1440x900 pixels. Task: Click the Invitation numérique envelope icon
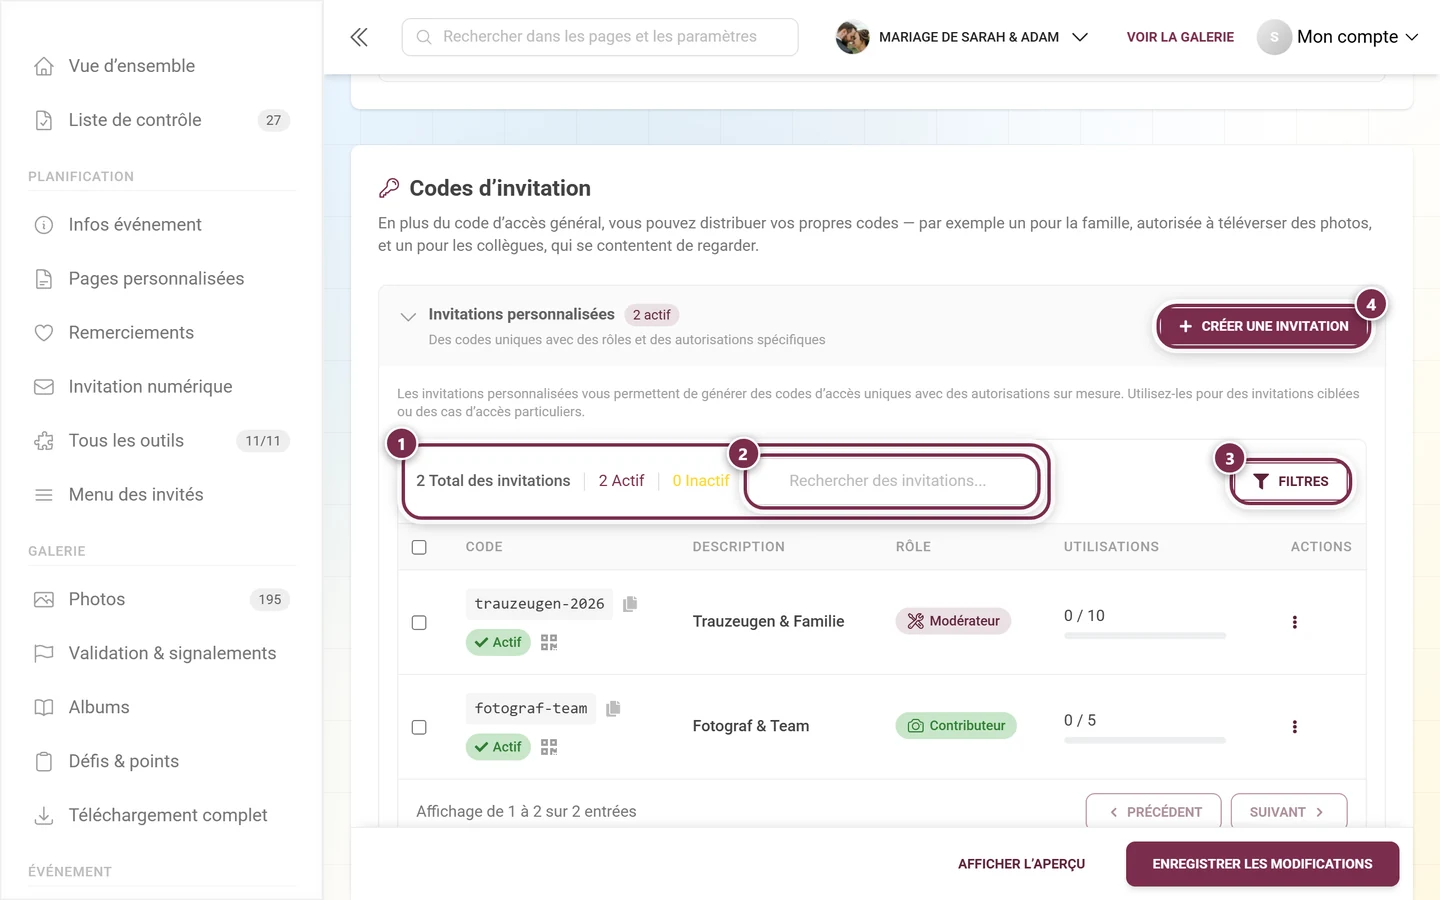[44, 387]
